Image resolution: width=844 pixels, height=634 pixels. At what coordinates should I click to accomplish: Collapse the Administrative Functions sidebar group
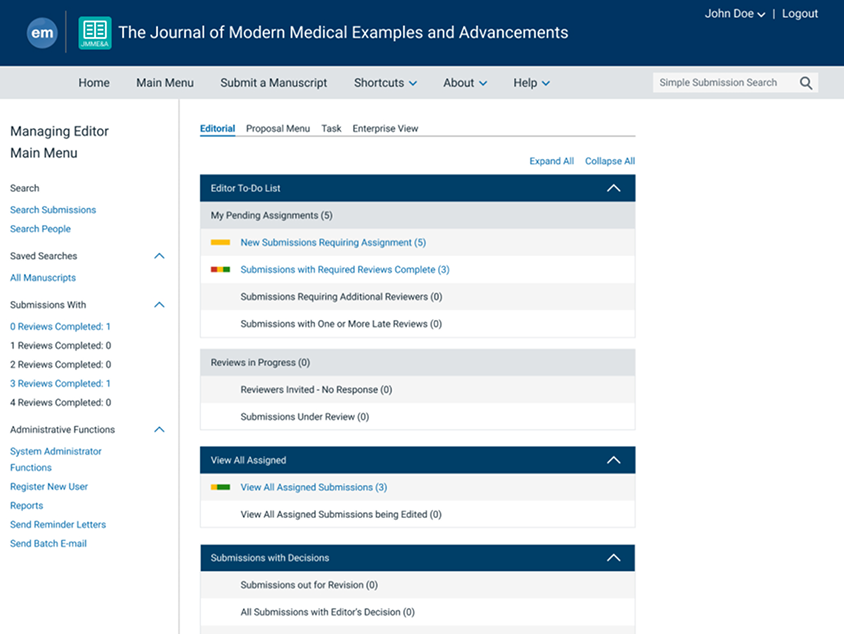159,430
